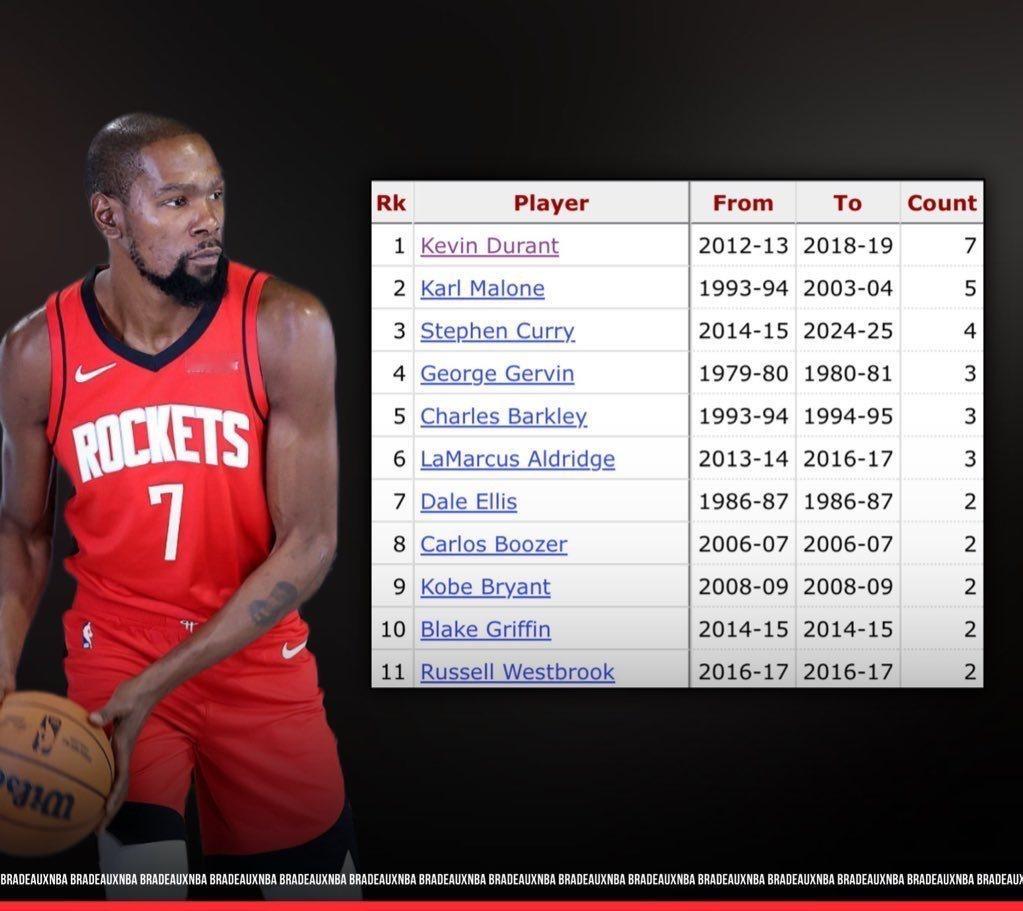1023x911 pixels.
Task: Sort by the To column header
Action: coord(847,203)
